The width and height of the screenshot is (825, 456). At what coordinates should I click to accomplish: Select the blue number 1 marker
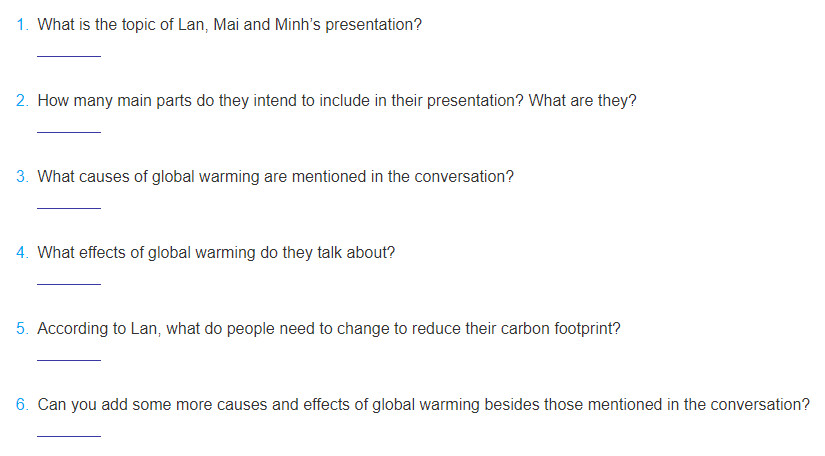22,25
